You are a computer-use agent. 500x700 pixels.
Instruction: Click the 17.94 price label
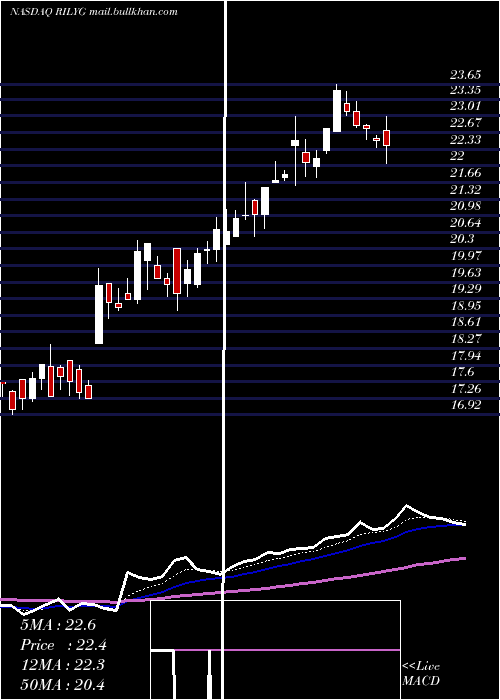465,356
